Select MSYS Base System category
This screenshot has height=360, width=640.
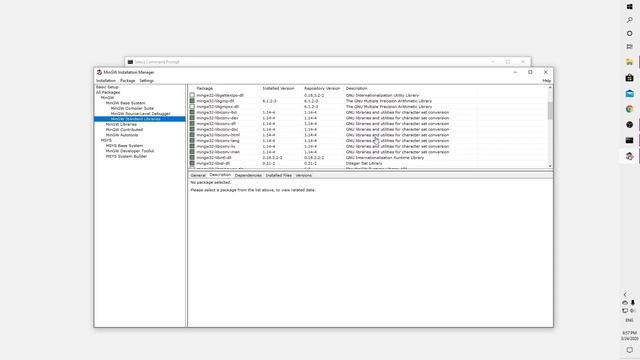124,146
